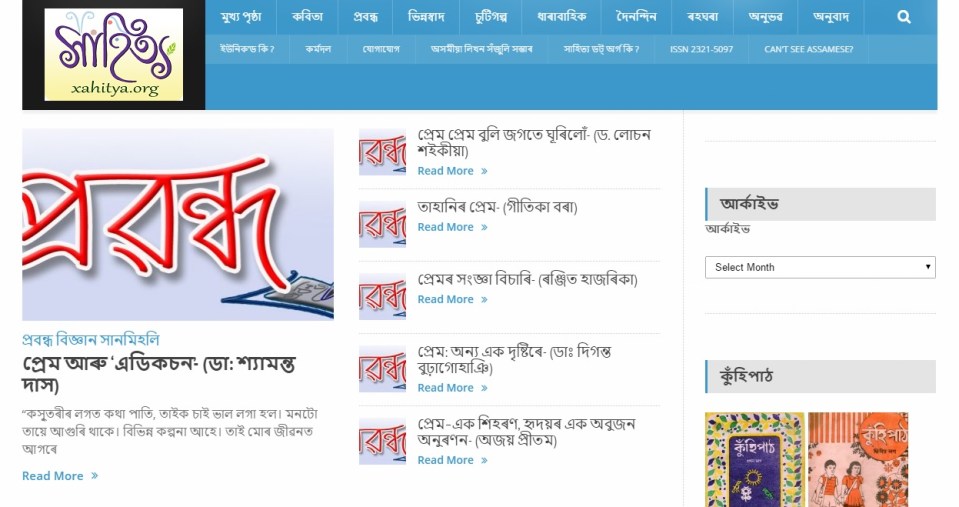Go to the ধাৰাবাহিক menu section
The height and width of the screenshot is (507, 959).
tap(561, 17)
